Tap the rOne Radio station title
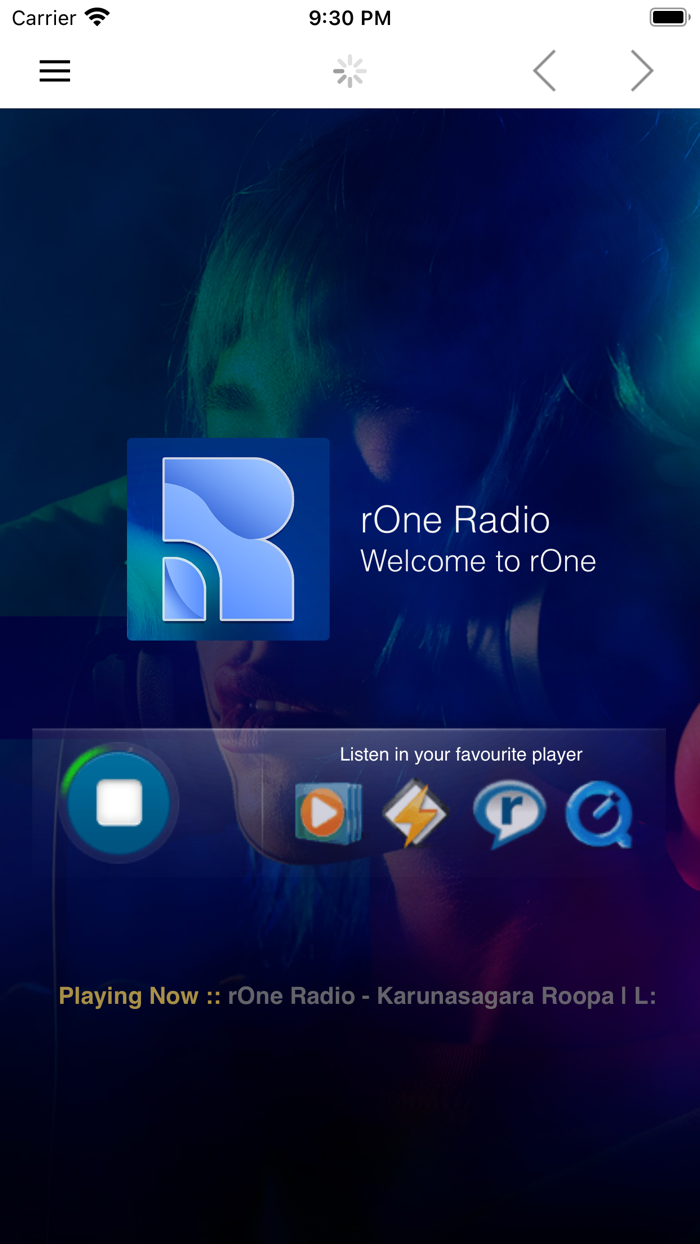This screenshot has height=1244, width=700. tap(455, 520)
